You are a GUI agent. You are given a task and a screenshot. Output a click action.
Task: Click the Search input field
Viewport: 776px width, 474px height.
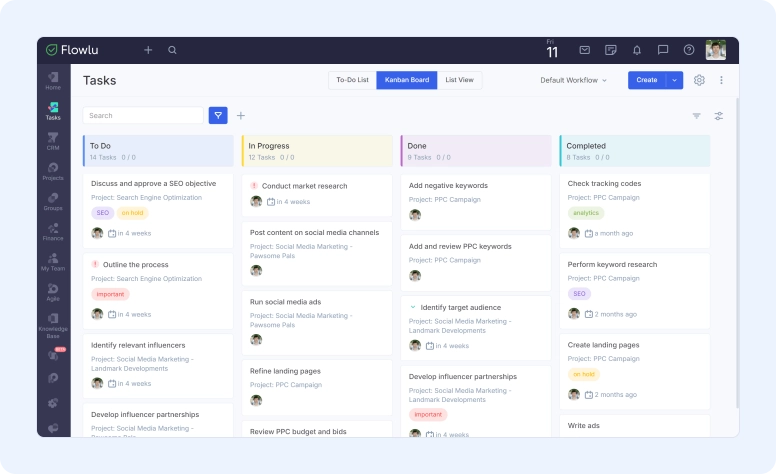[x=143, y=115]
